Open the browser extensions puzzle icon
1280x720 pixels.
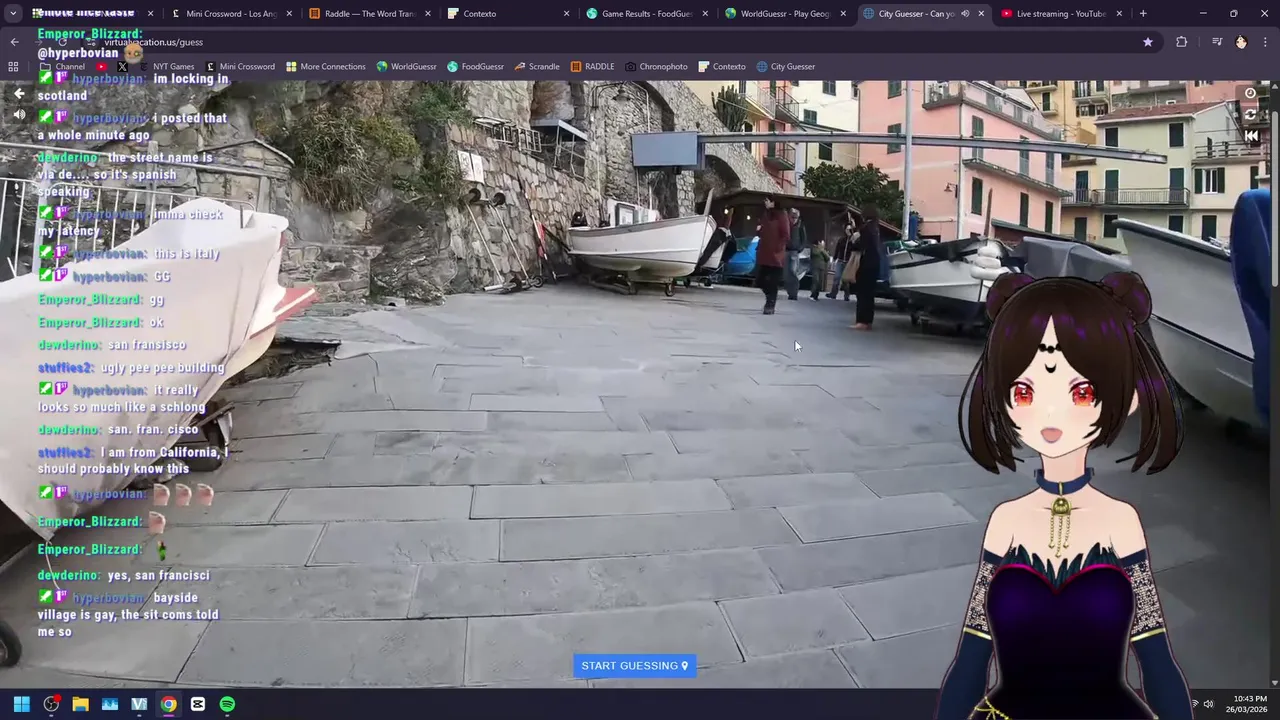tap(1182, 42)
